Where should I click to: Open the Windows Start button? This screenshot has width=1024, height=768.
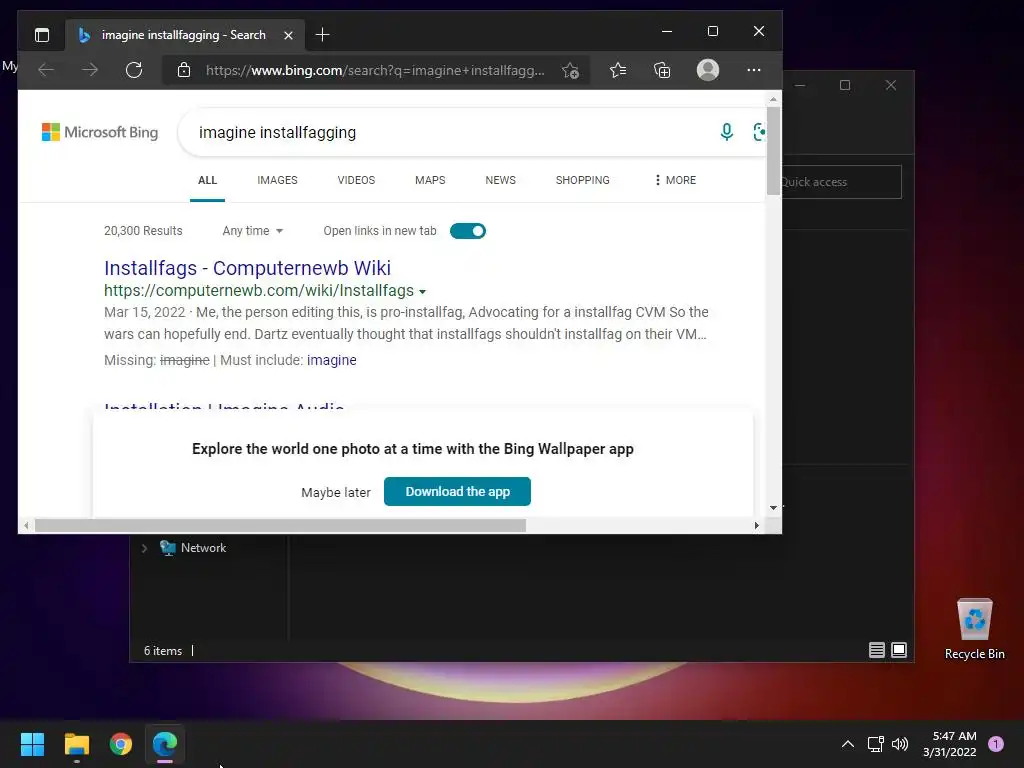(32, 744)
